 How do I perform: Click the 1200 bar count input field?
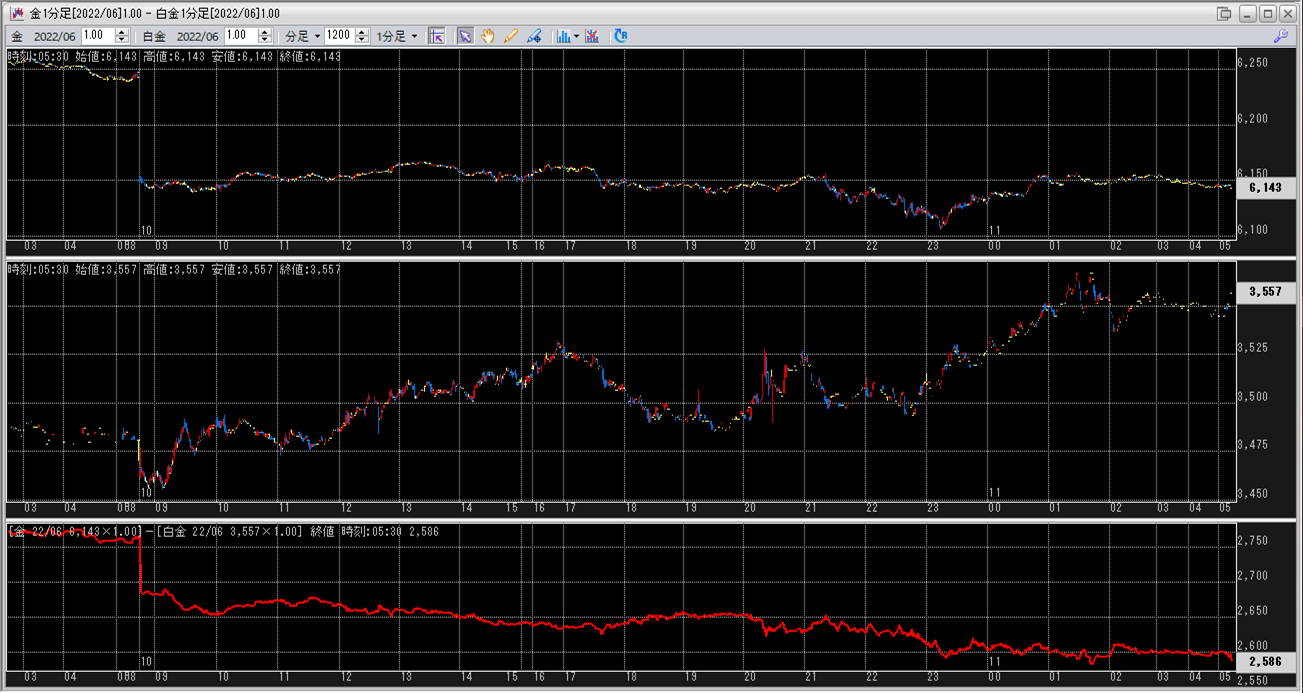tap(339, 36)
